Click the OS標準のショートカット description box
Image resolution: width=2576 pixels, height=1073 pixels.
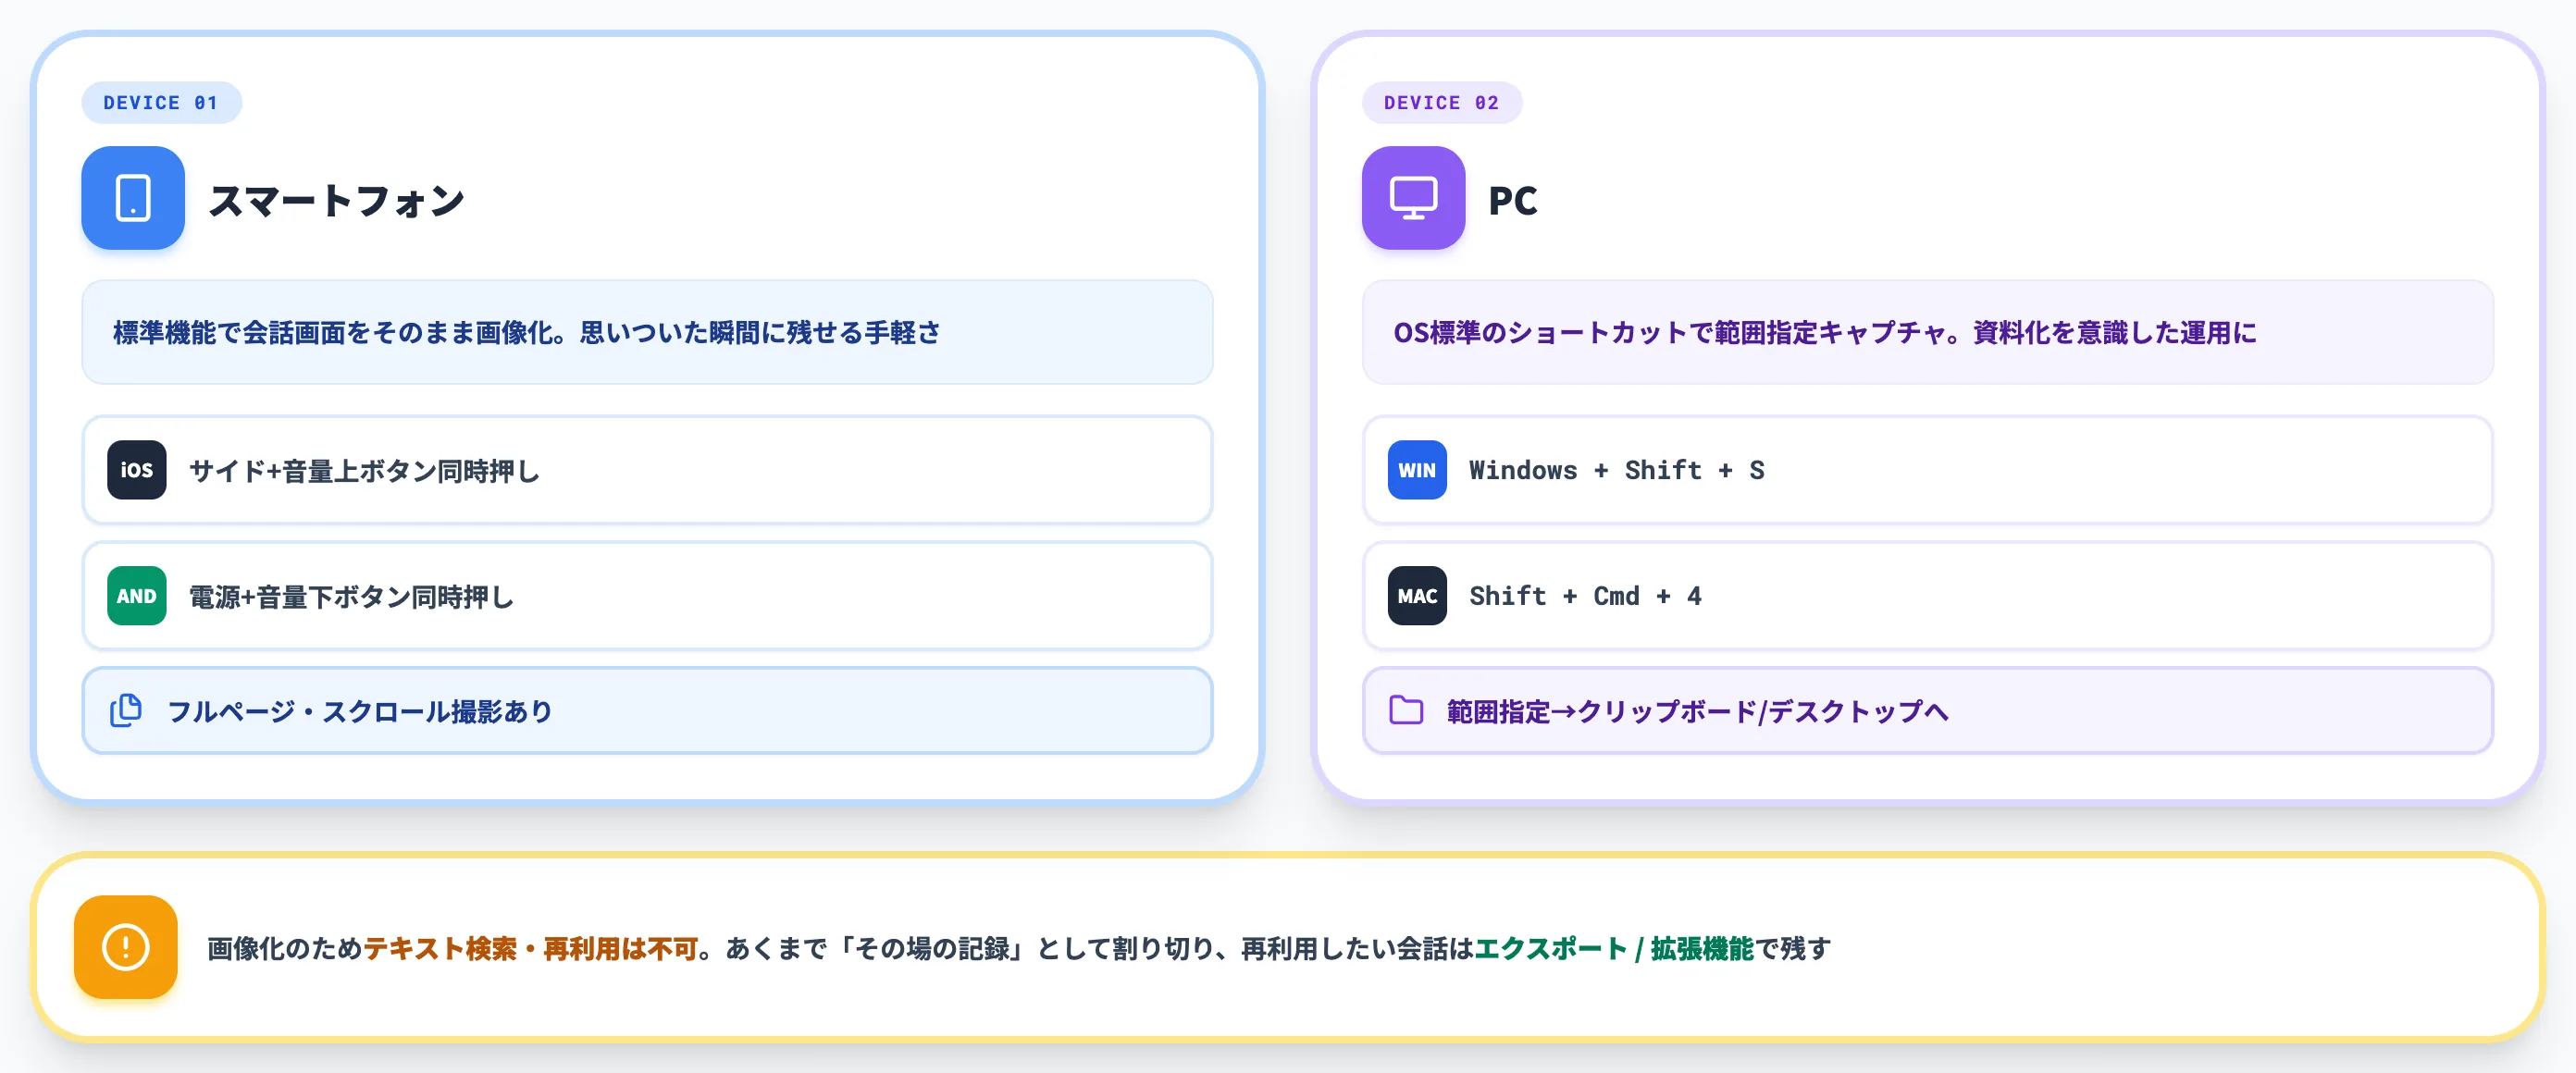(1927, 333)
